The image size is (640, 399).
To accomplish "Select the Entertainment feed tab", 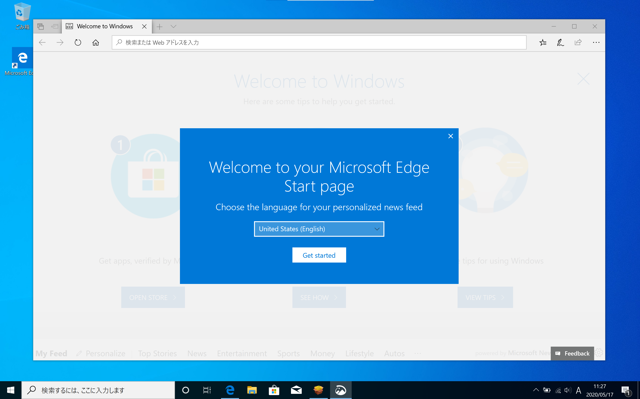I will [242, 353].
